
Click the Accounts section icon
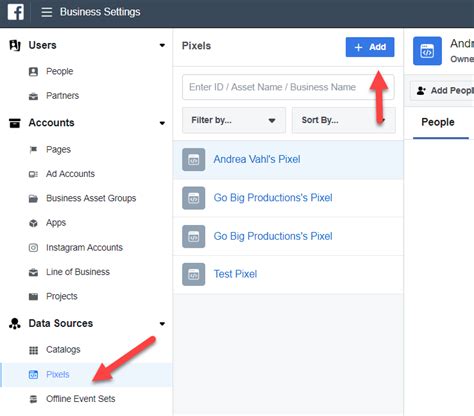click(x=15, y=123)
